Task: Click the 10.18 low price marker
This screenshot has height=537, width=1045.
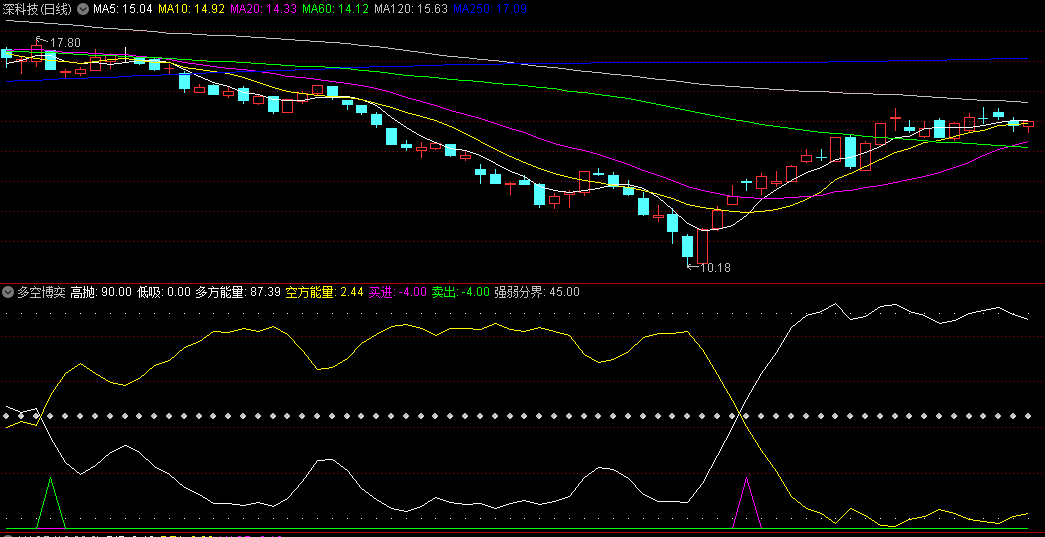Action: pyautogui.click(x=715, y=268)
